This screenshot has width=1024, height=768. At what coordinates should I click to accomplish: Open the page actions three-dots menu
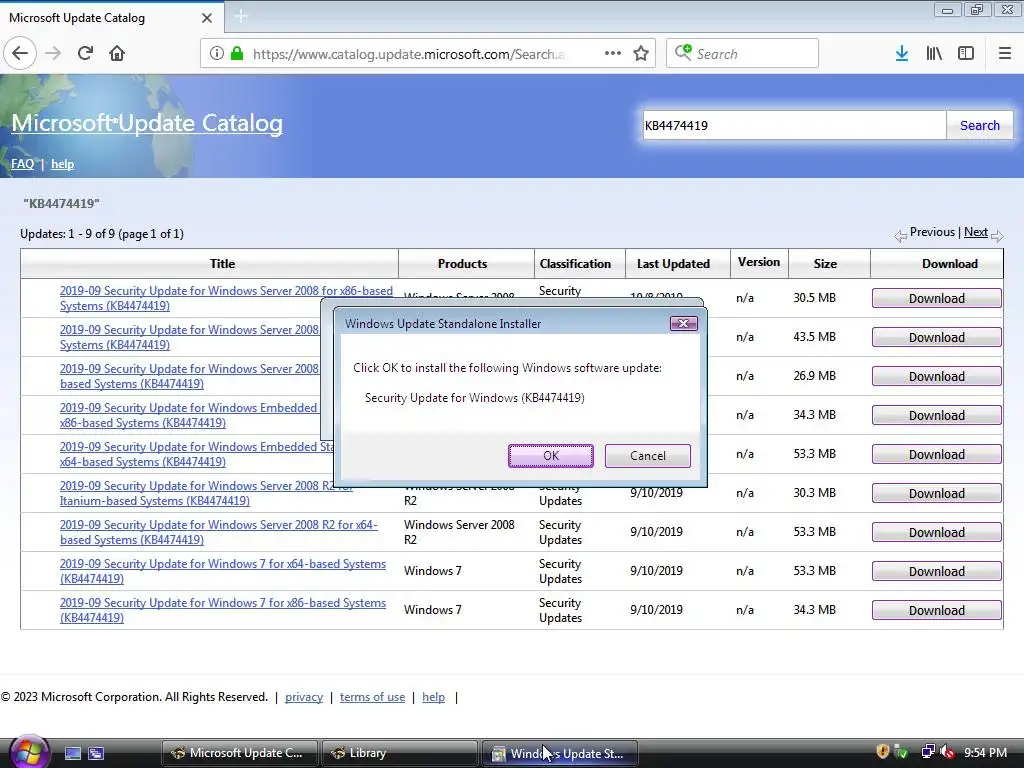click(613, 54)
